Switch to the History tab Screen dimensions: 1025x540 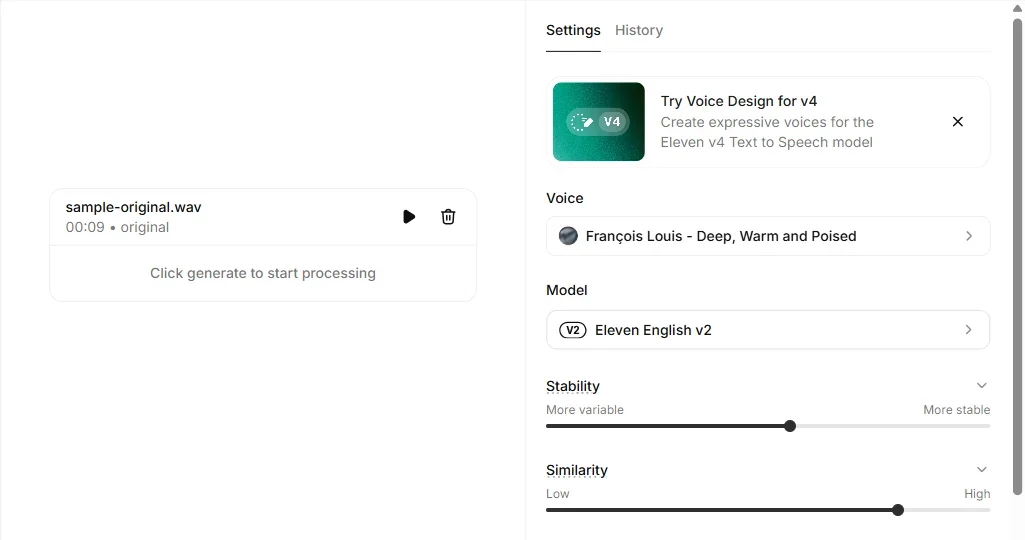tap(639, 30)
